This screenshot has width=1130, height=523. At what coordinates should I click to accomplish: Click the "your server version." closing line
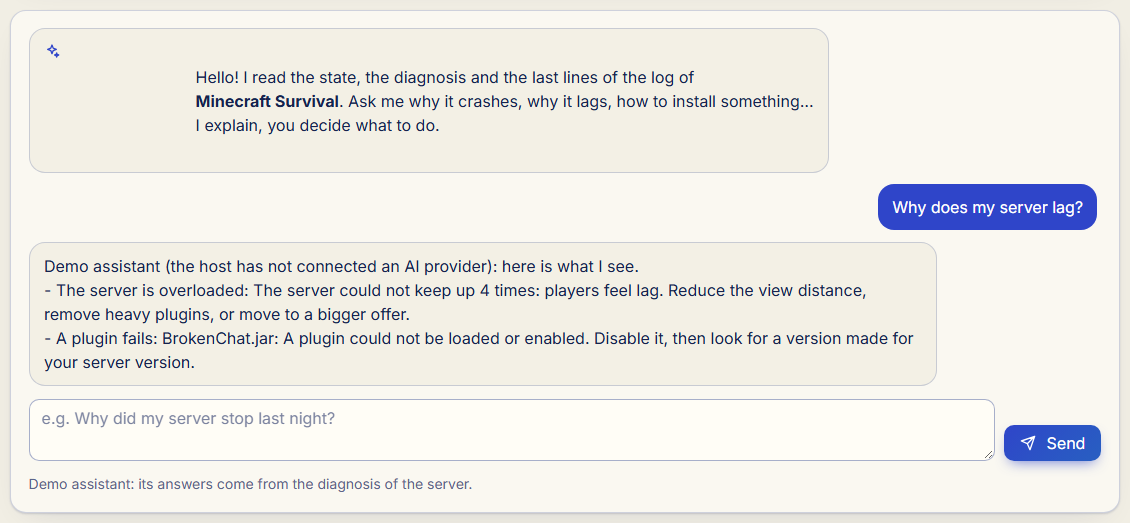120,362
